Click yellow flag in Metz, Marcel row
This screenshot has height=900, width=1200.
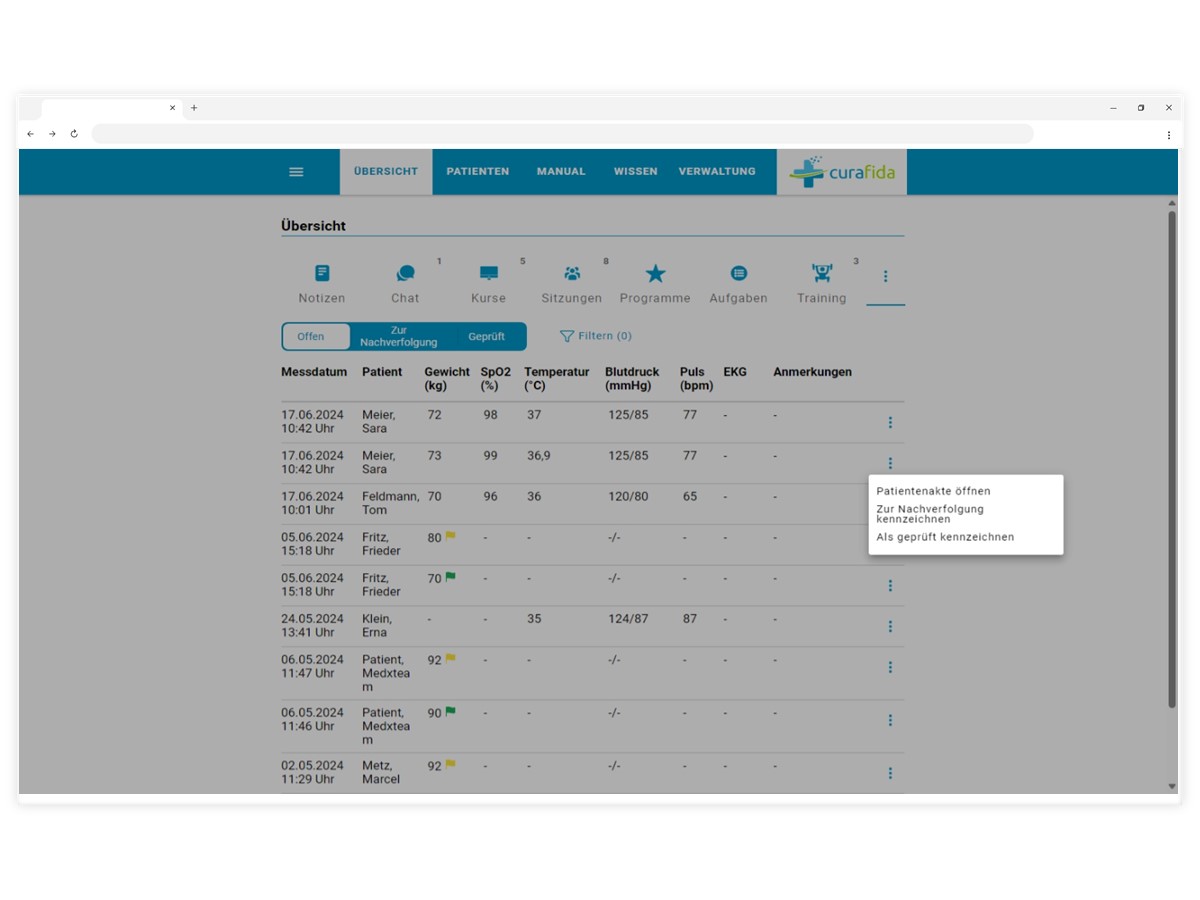click(x=450, y=765)
